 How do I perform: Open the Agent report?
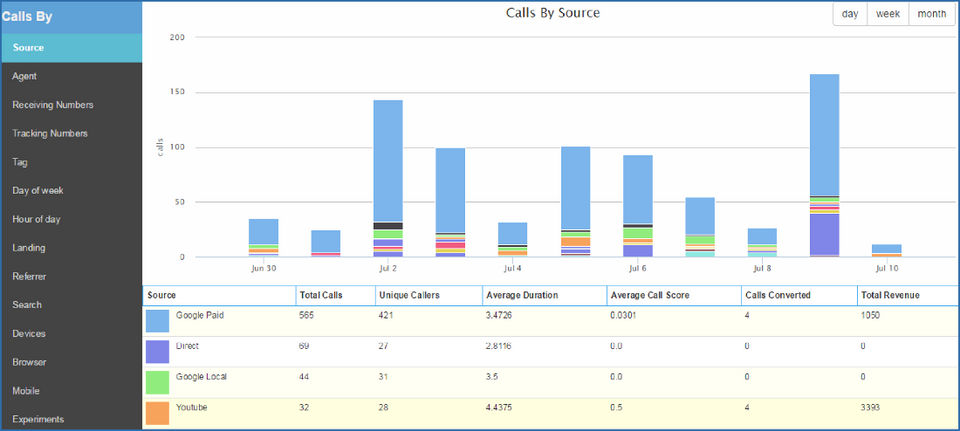tap(72, 77)
